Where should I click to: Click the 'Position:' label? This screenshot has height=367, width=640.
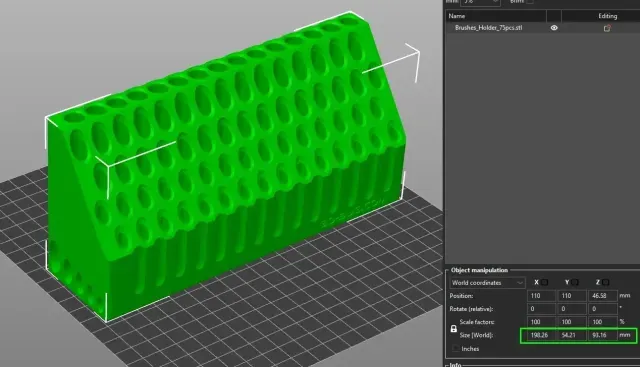click(461, 296)
